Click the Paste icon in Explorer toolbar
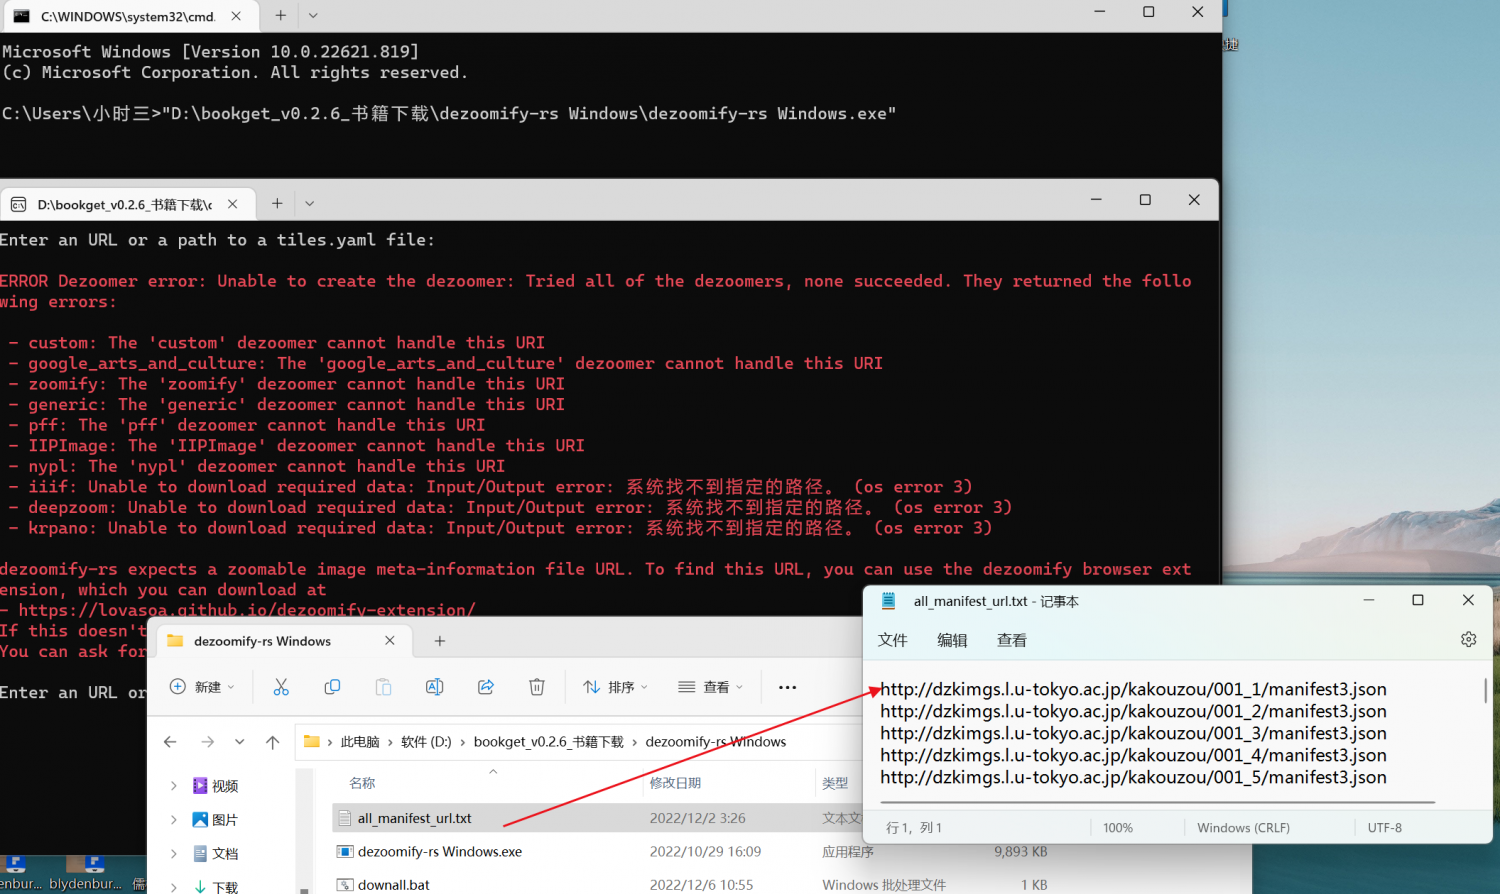This screenshot has width=1500, height=894. pos(383,687)
